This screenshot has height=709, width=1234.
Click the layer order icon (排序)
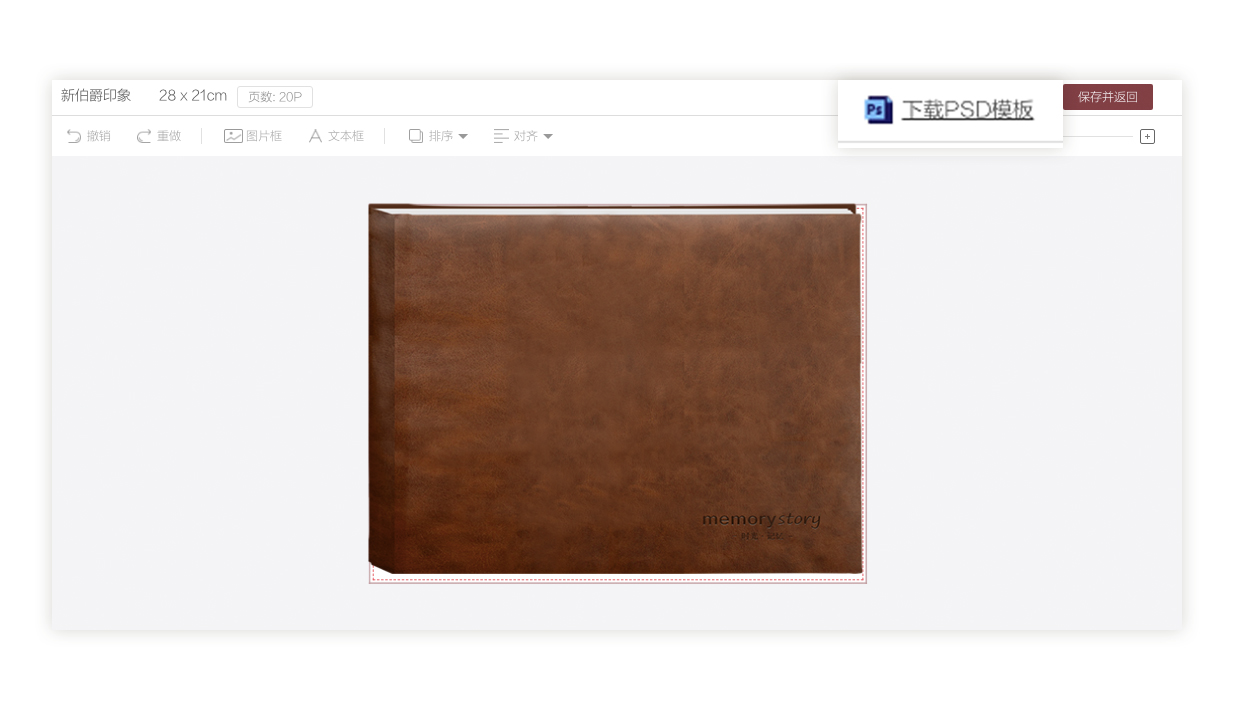pyautogui.click(x=416, y=136)
